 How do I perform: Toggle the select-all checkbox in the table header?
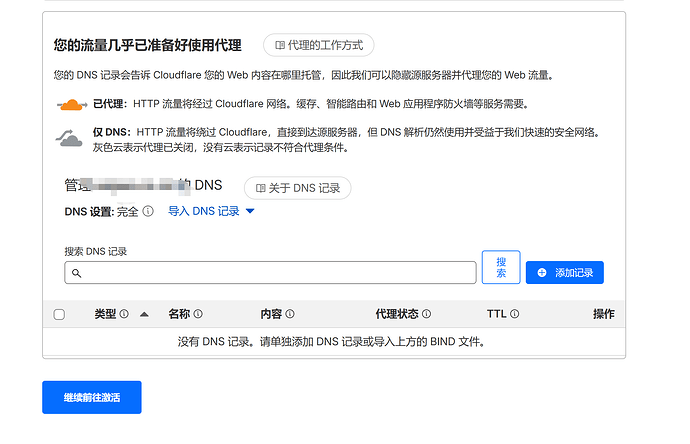tap(59, 314)
